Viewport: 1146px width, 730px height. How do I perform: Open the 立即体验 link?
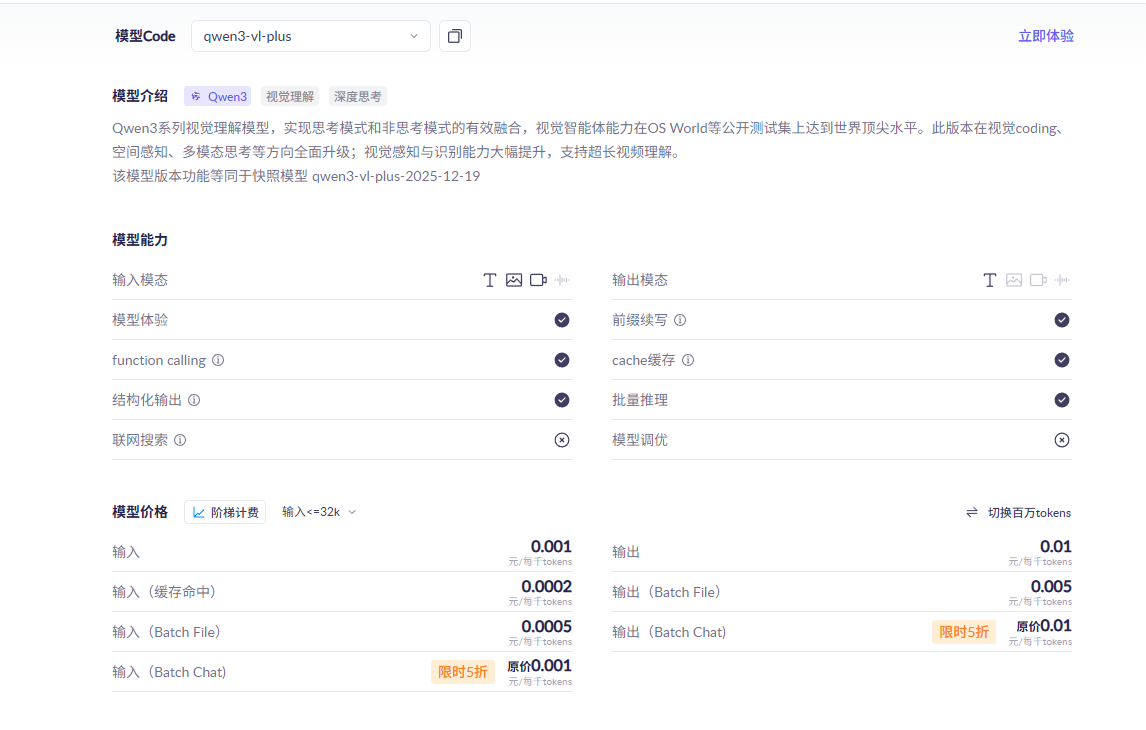click(x=1046, y=36)
